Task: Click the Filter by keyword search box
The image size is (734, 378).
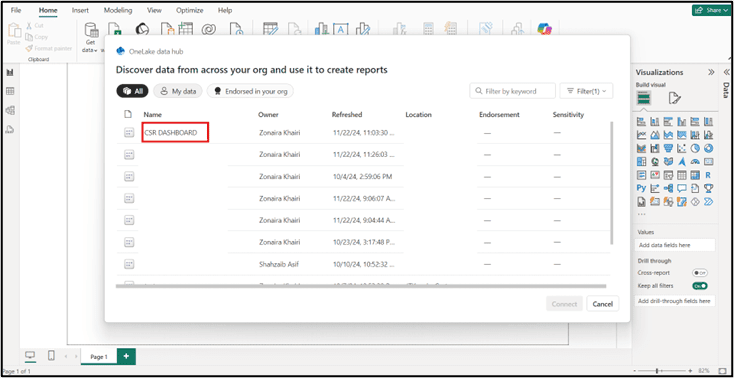Action: [513, 91]
